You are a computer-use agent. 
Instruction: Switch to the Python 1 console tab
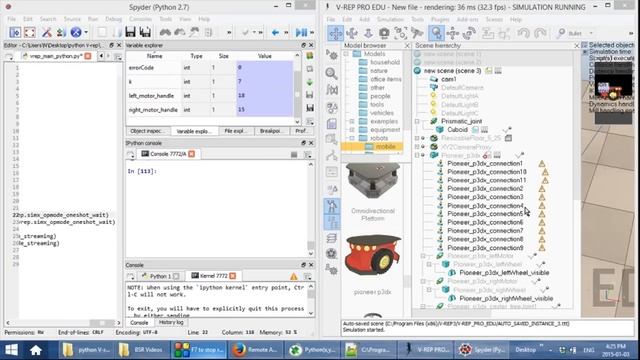click(160, 276)
